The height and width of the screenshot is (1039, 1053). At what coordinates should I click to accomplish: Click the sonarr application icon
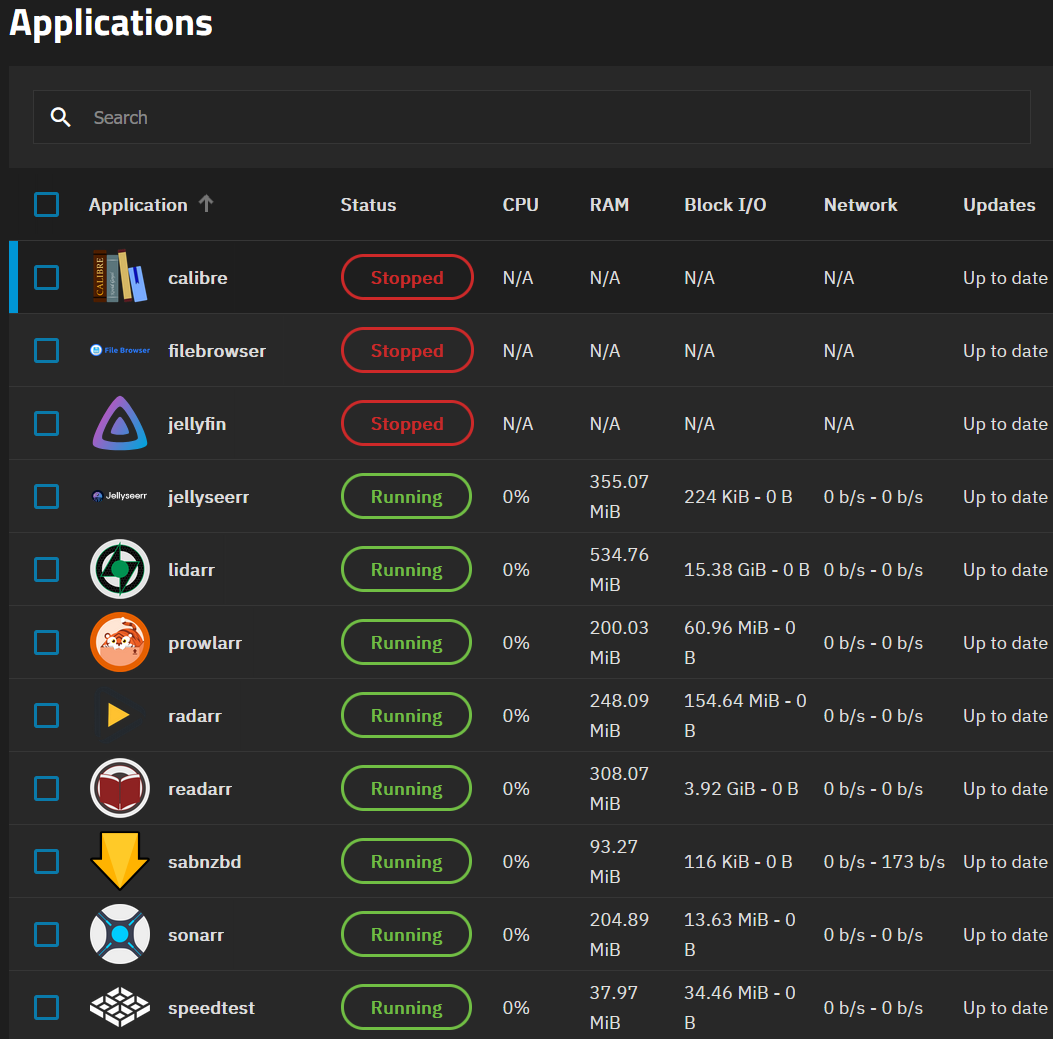(x=119, y=934)
